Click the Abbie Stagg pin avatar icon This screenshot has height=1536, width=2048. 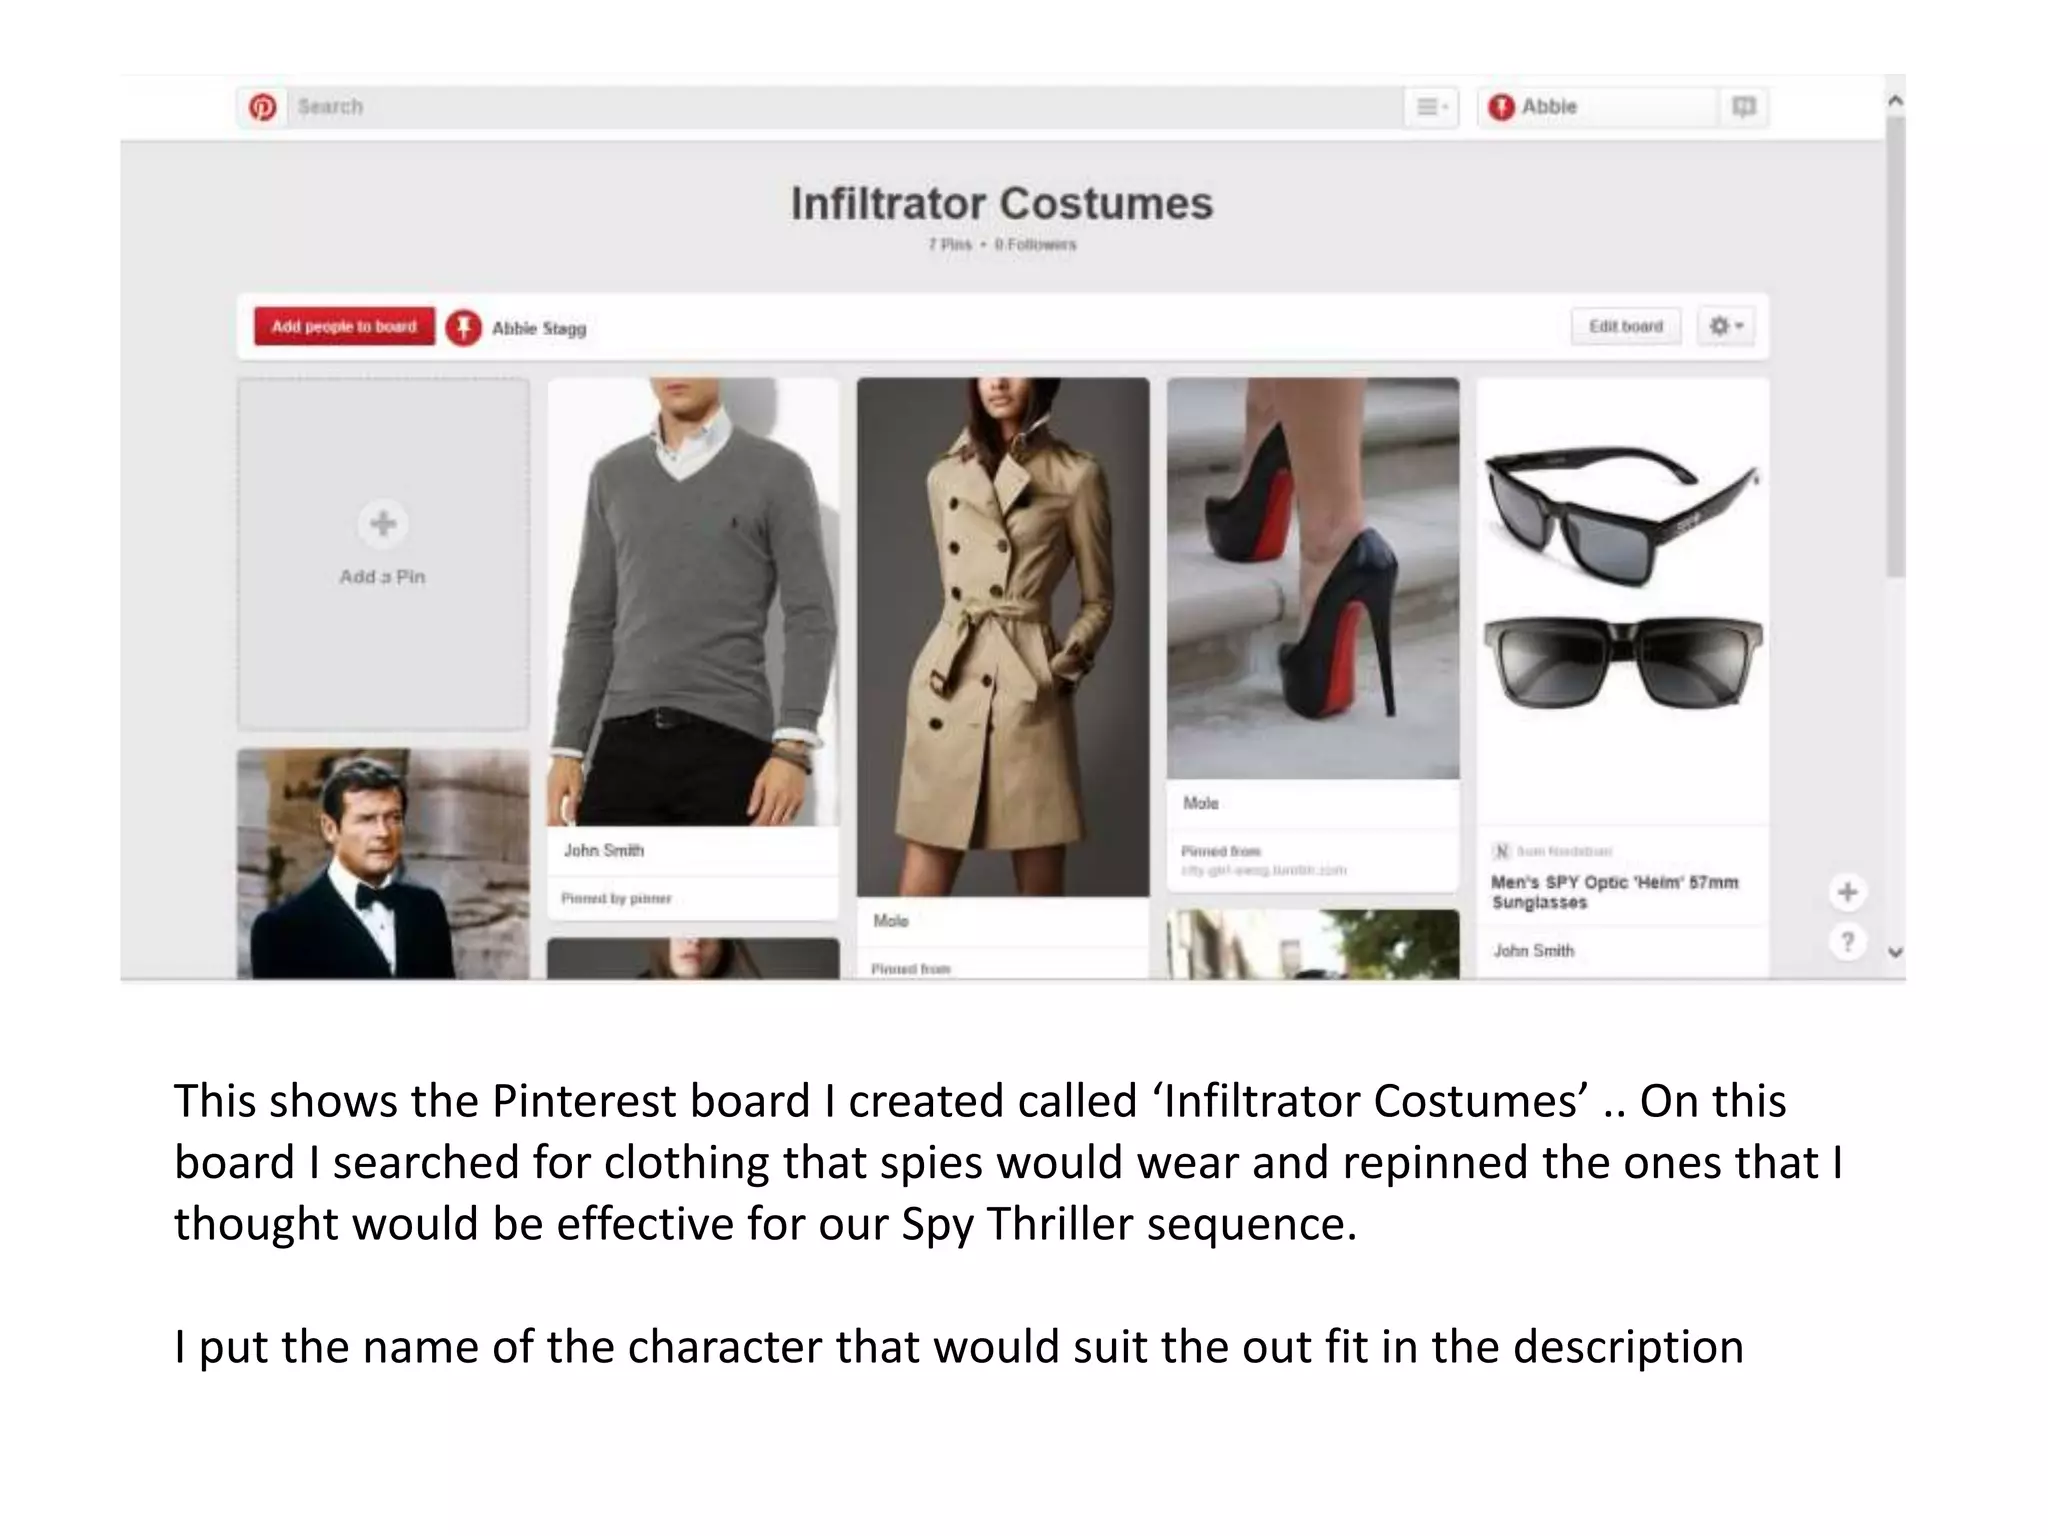tap(463, 327)
